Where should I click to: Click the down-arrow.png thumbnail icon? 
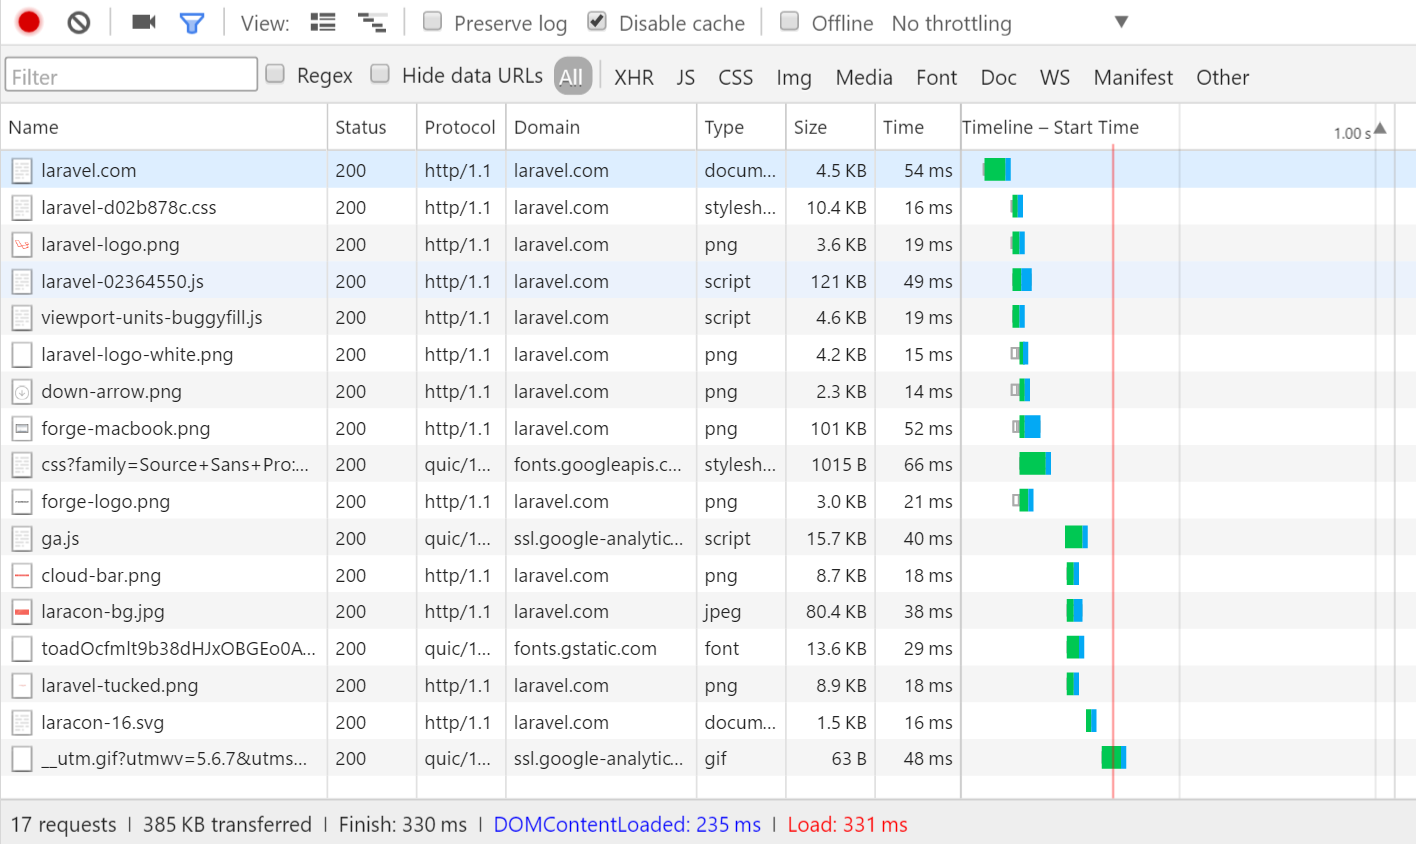(22, 392)
